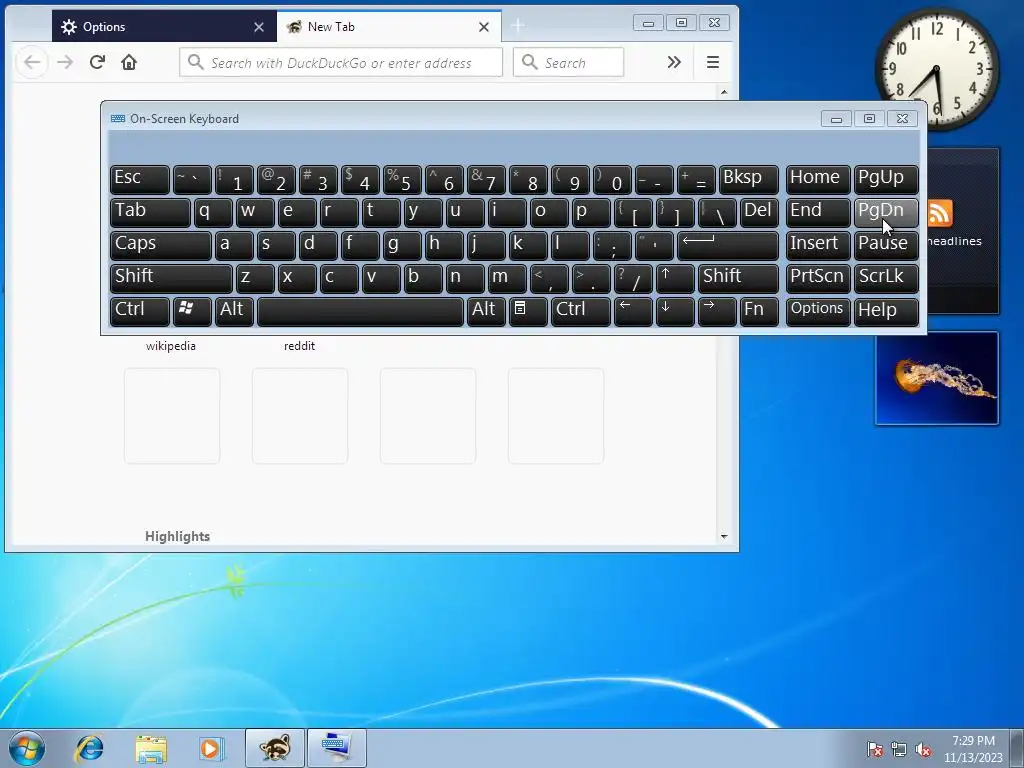Close the New Tab tab
Screen dimensions: 1024x768
point(484,27)
